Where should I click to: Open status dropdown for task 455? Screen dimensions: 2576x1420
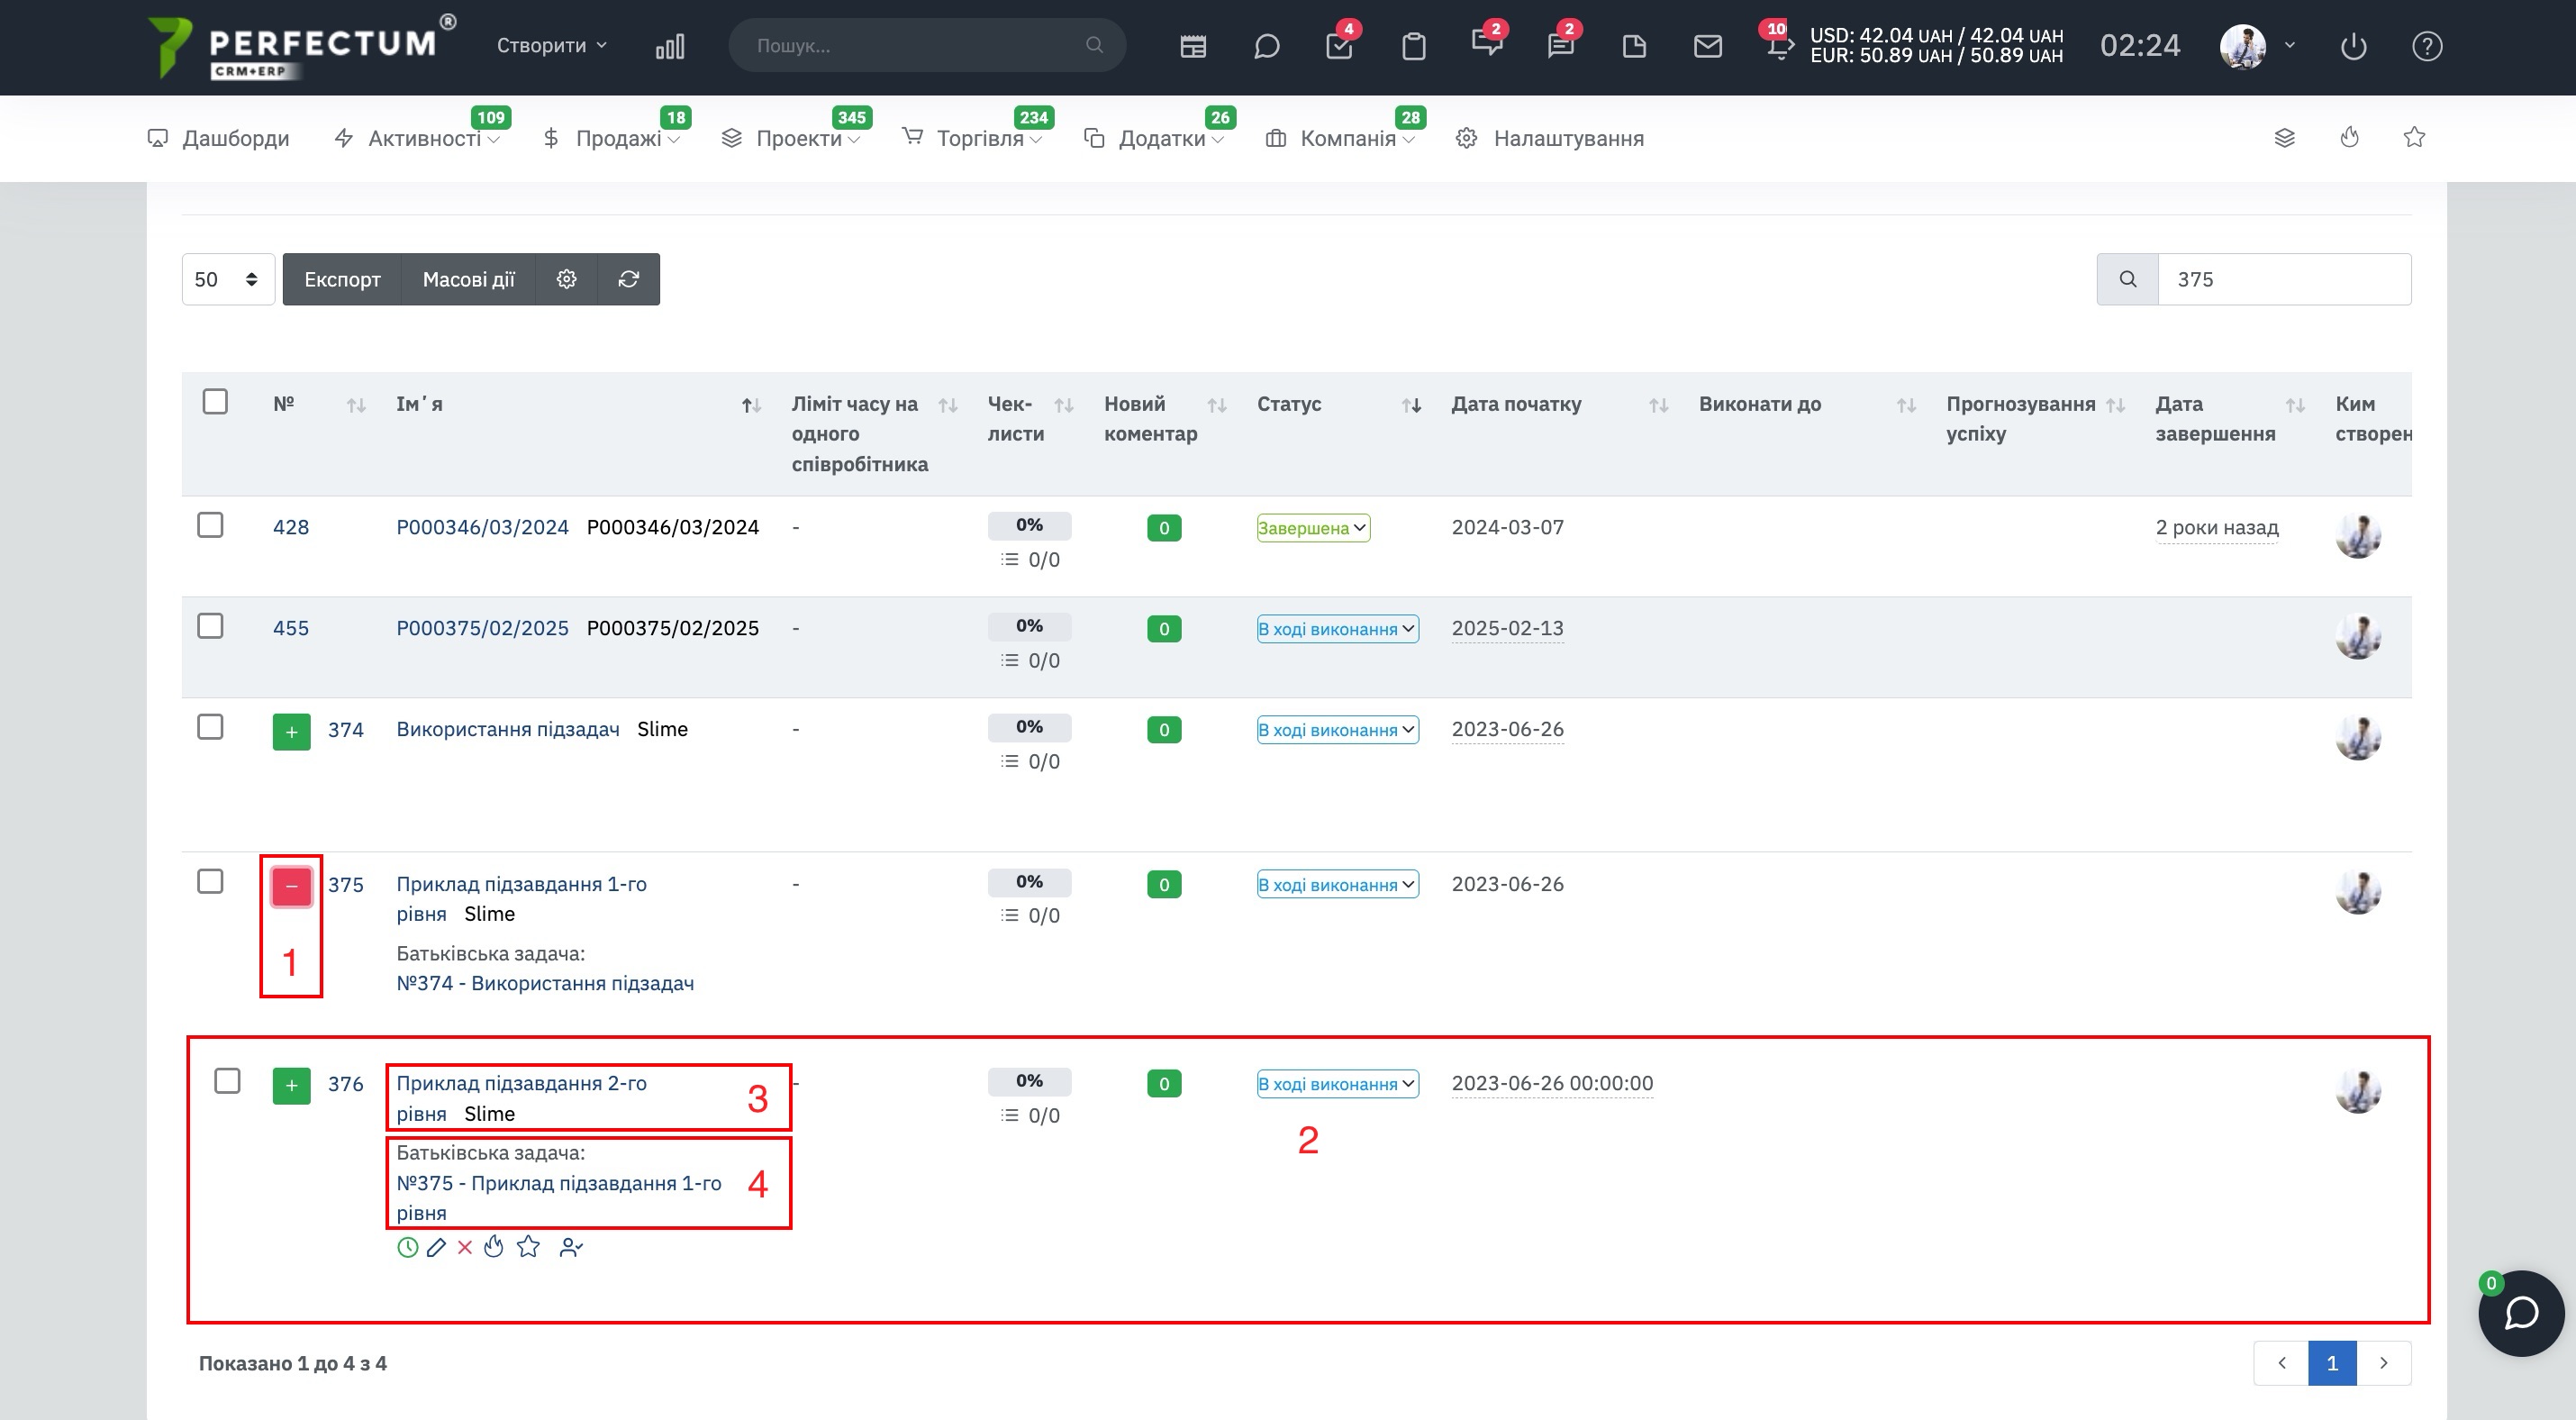coord(1338,629)
